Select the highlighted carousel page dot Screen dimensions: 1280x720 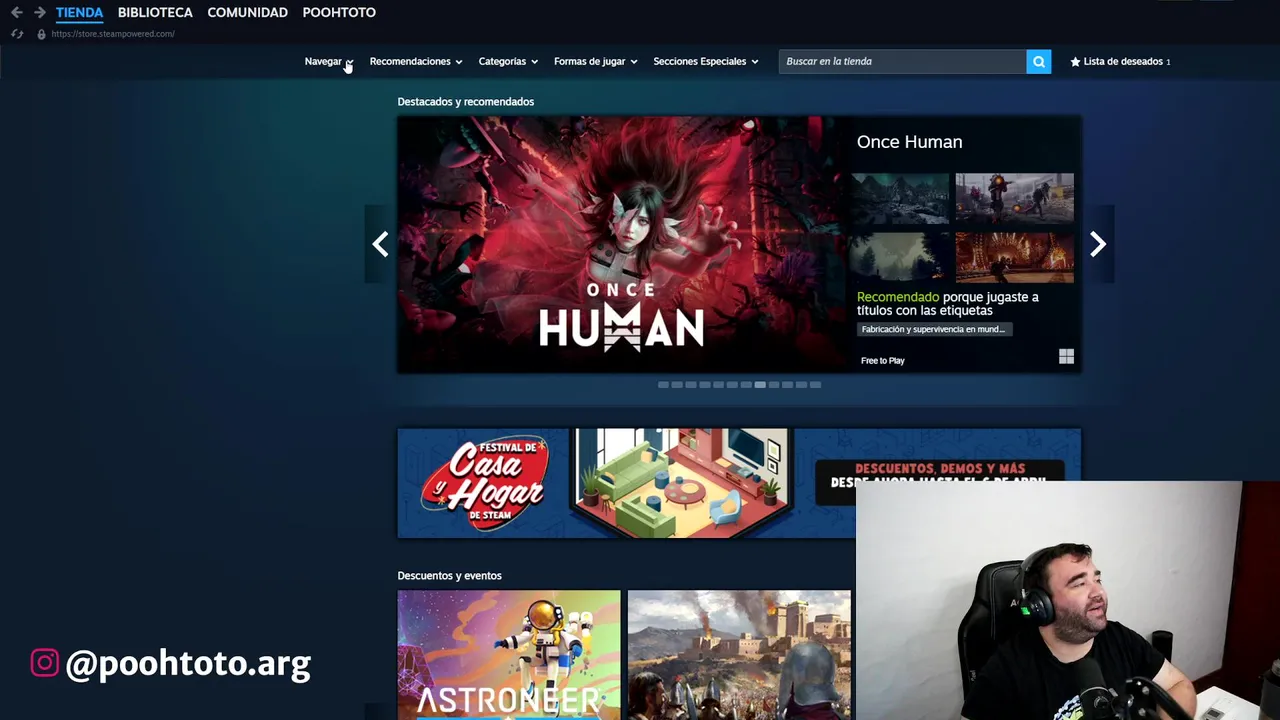tap(760, 385)
